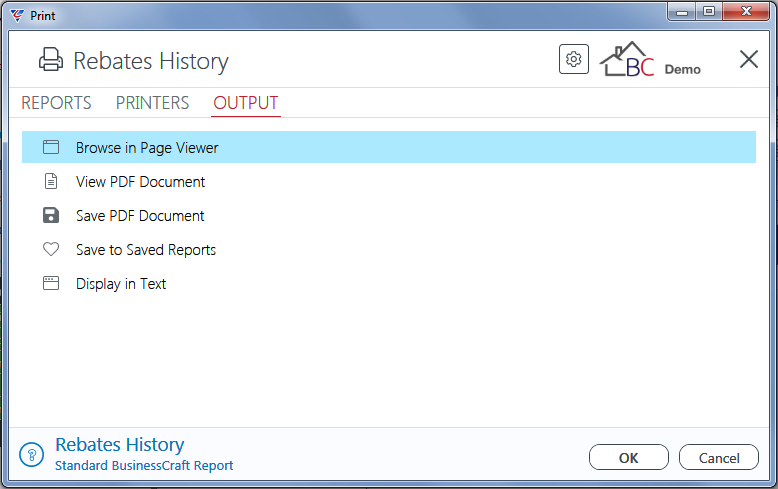Open Standard BusinessCraft Report link
The image size is (778, 489).
point(144,466)
